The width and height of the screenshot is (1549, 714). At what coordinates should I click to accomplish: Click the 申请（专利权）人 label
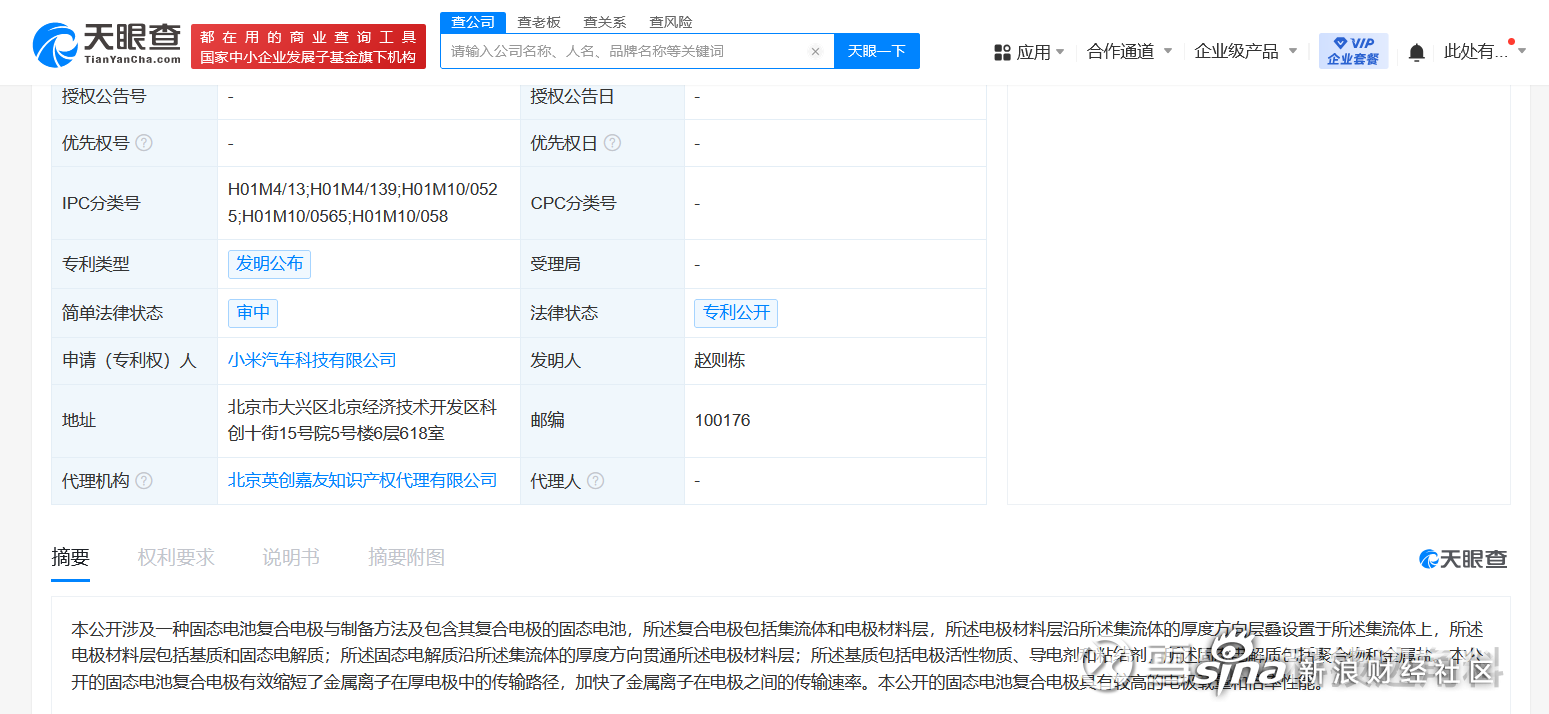pos(129,360)
